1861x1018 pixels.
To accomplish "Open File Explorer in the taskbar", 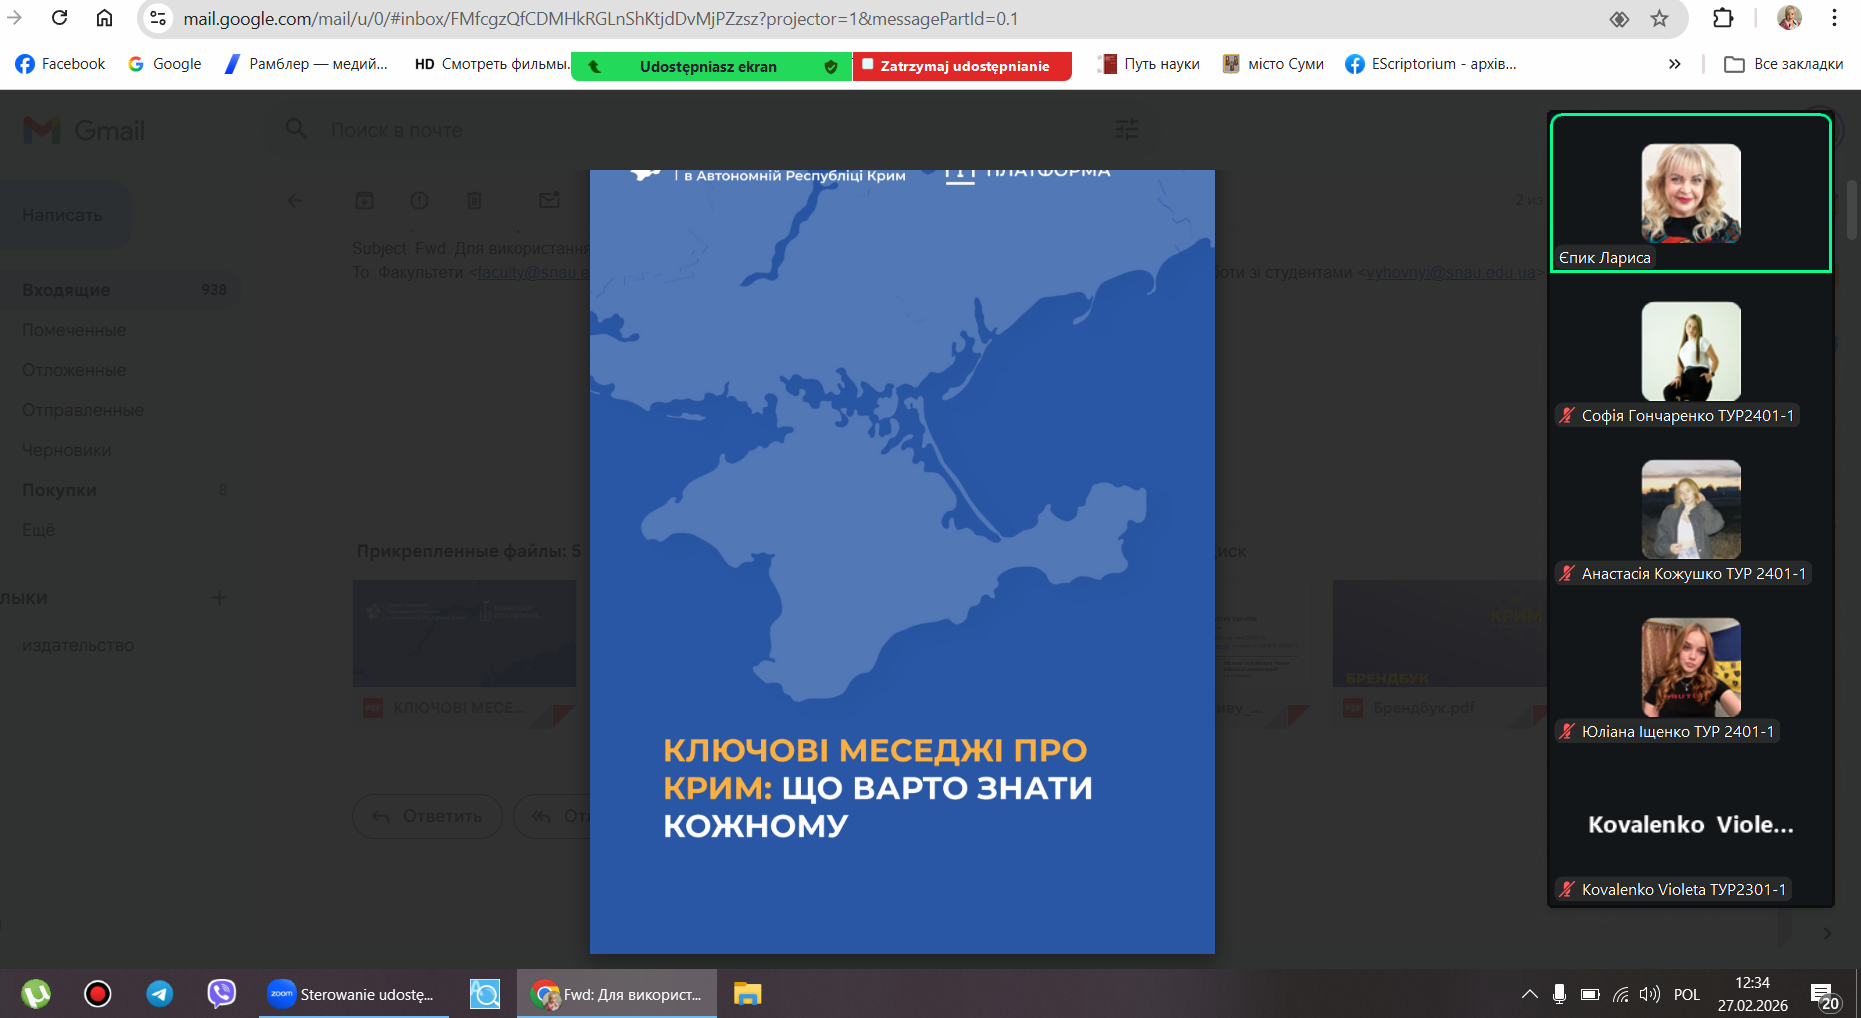I will 747,993.
